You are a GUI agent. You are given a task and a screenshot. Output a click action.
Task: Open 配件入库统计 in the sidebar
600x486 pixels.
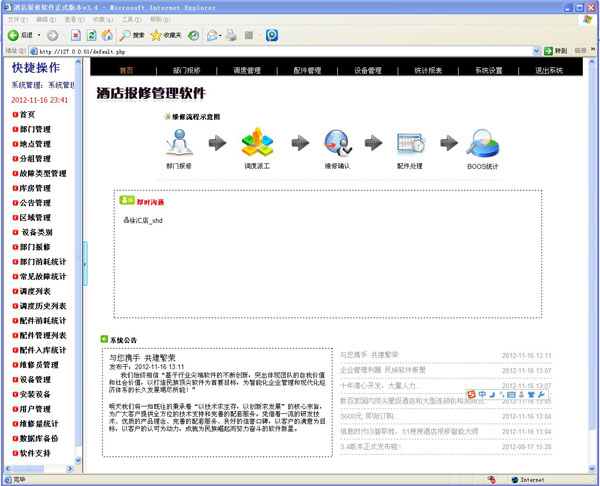[43, 350]
